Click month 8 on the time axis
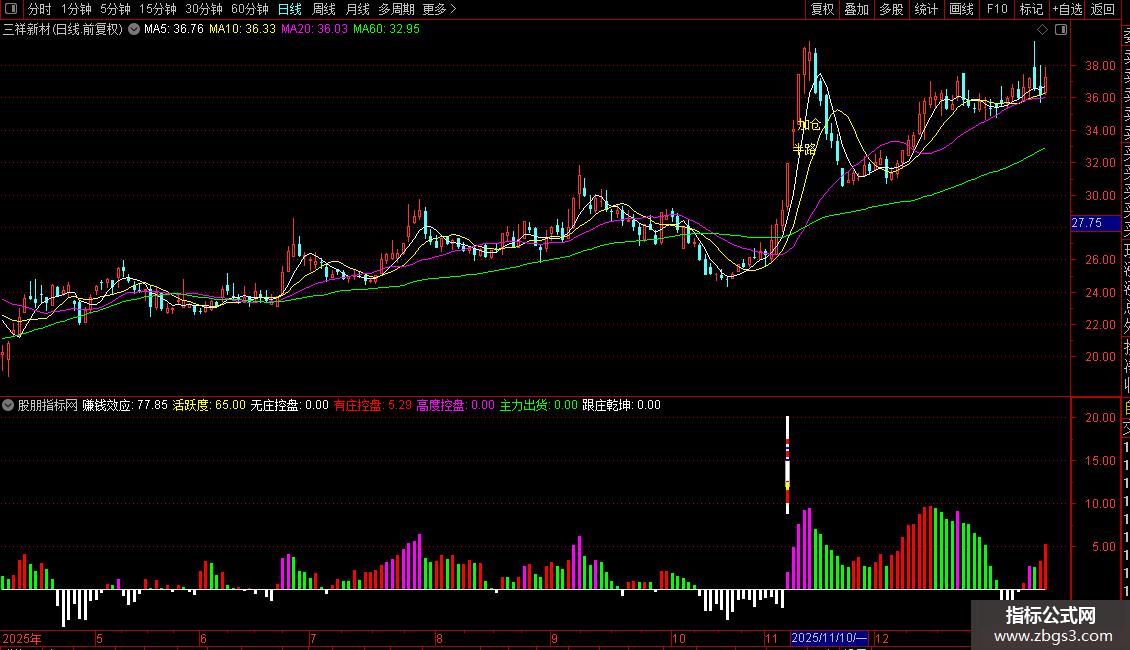 [440, 638]
